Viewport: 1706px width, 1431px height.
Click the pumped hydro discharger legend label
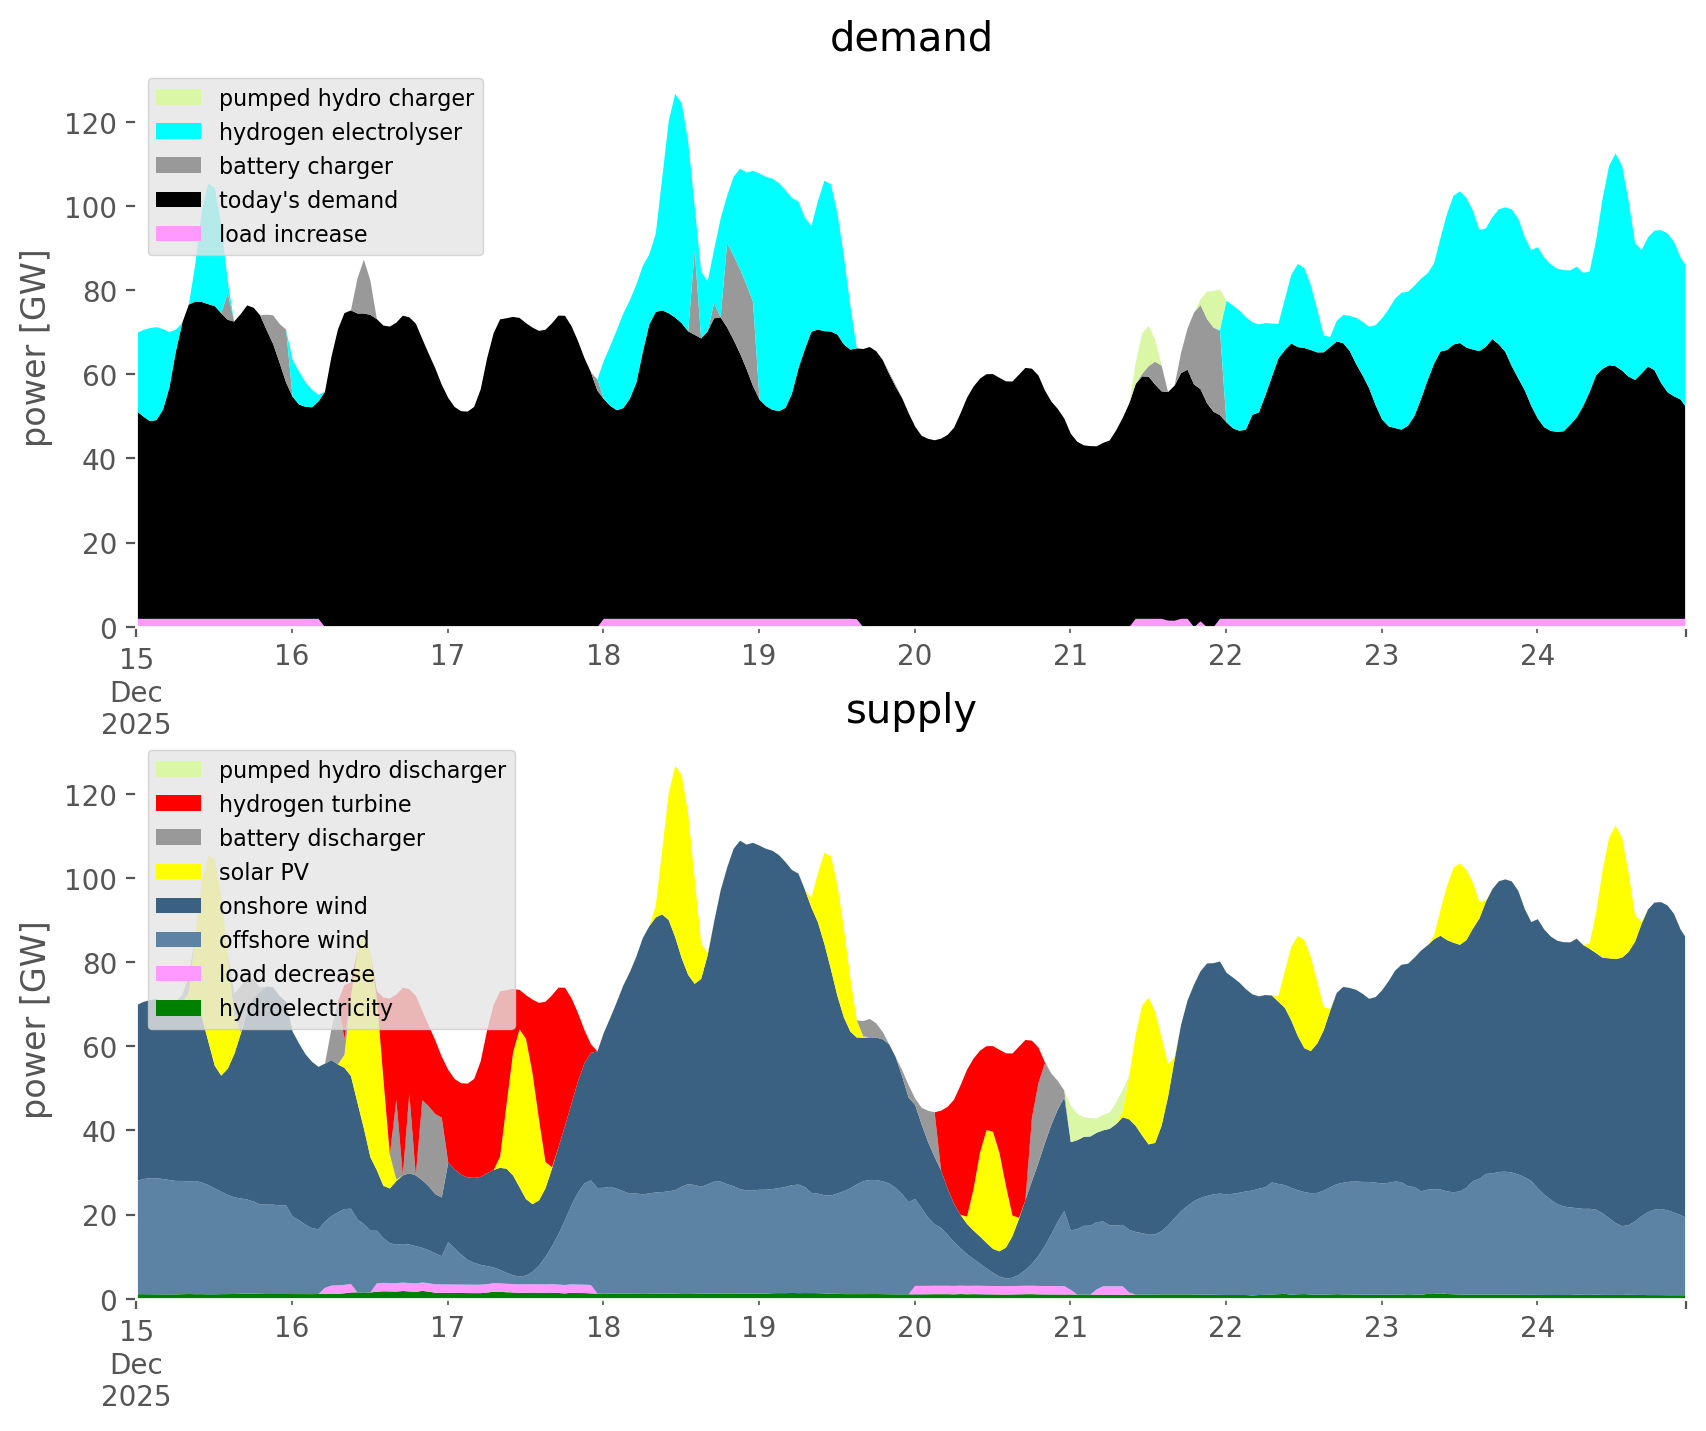362,770
